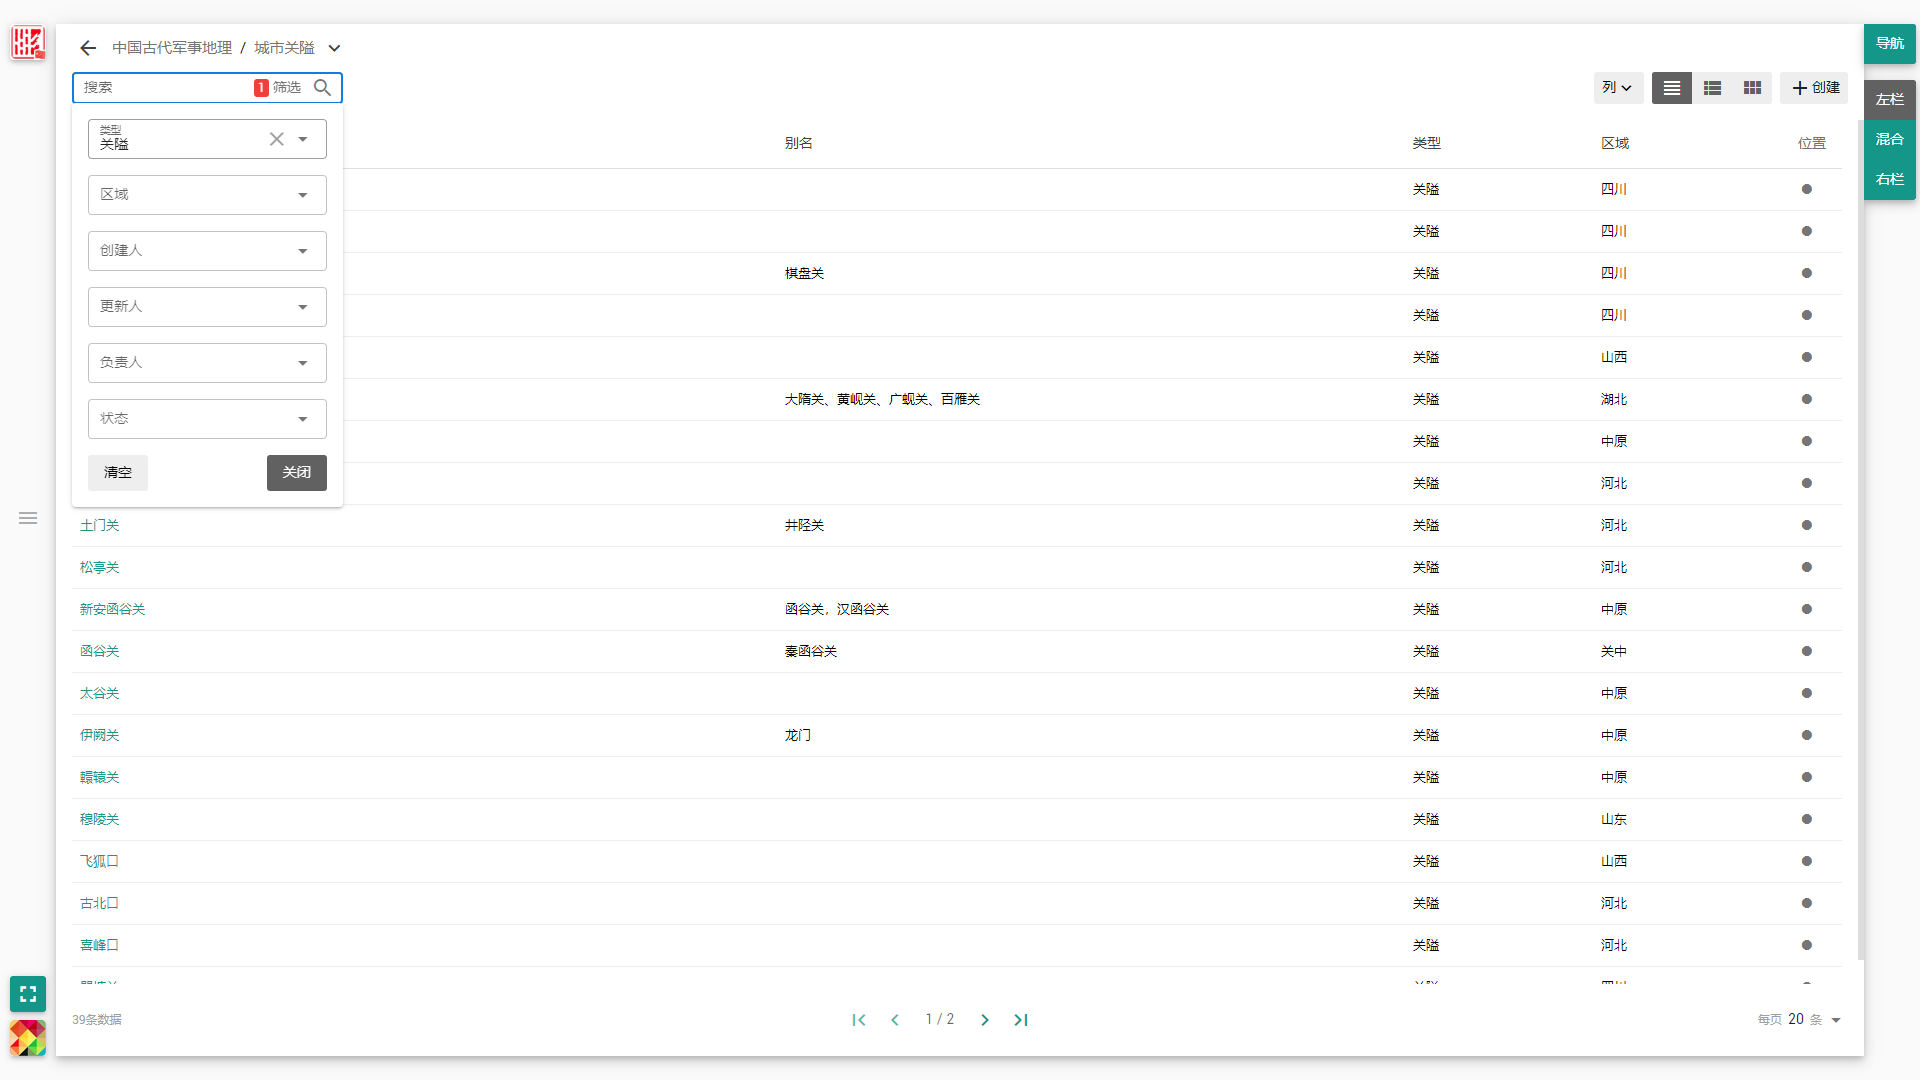Image resolution: width=1920 pixels, height=1080 pixels.
Task: Select the 混合 layout tab
Action: click(x=1889, y=139)
